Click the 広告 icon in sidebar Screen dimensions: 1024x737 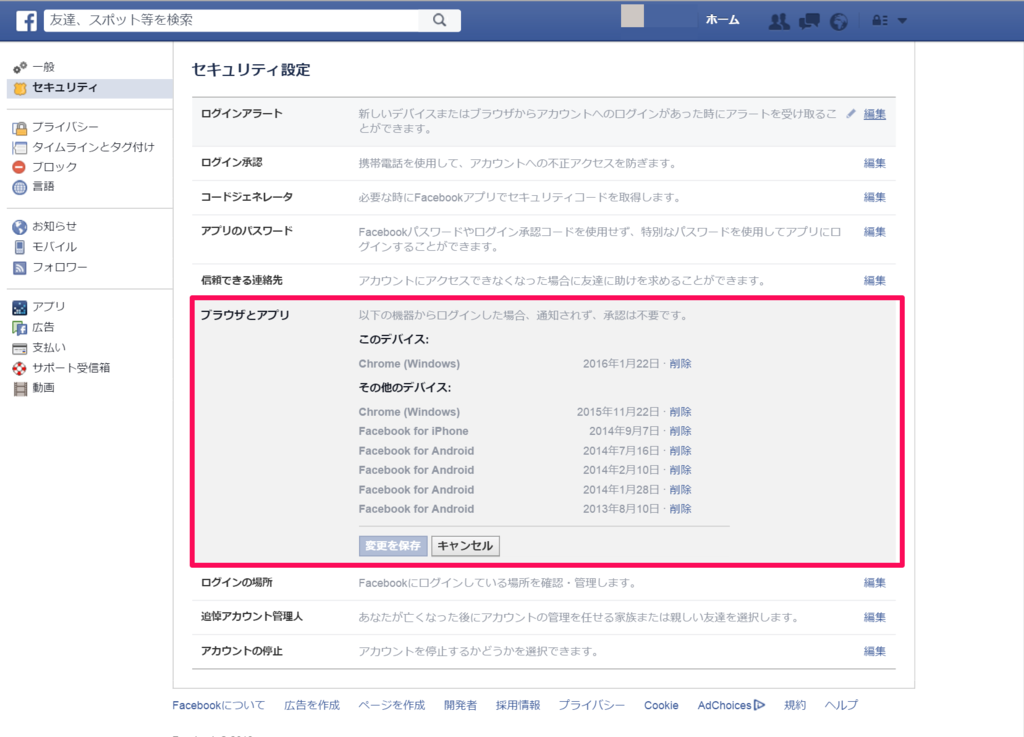coord(20,328)
